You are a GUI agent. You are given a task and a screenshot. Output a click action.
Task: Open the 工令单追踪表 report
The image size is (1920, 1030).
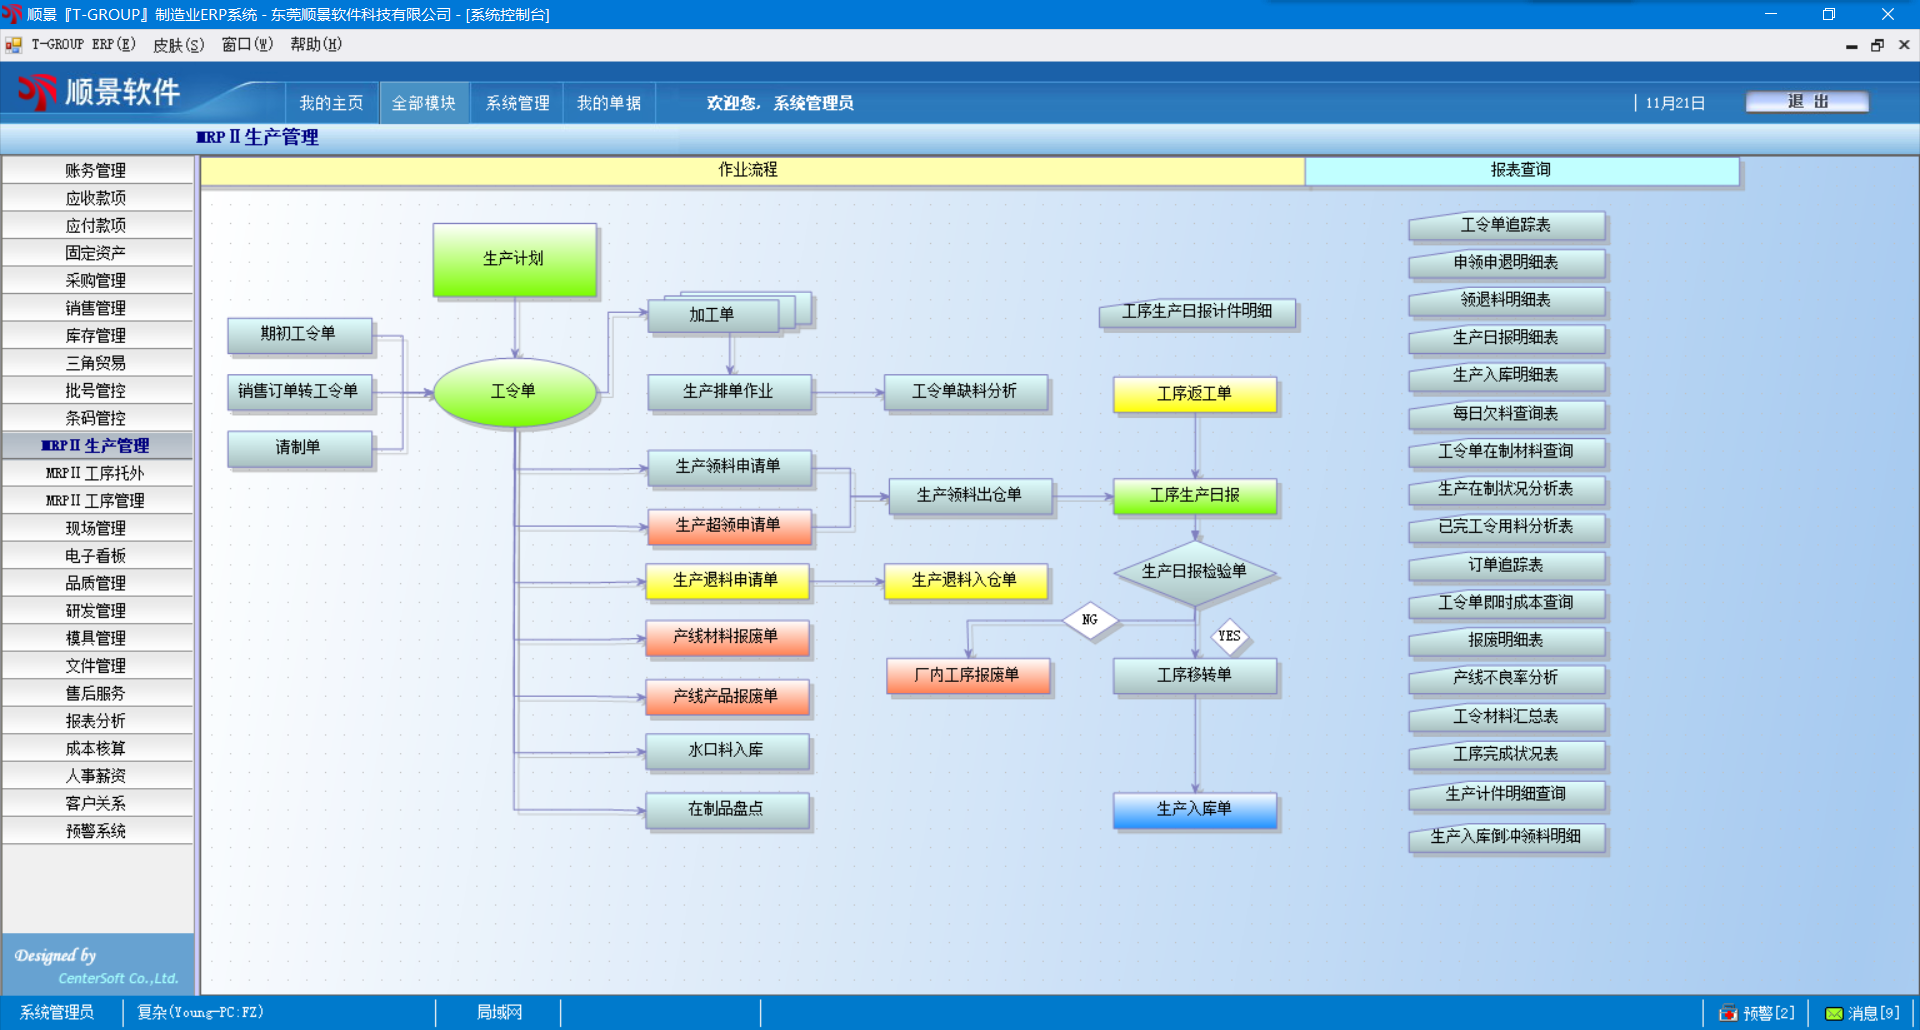coord(1506,226)
